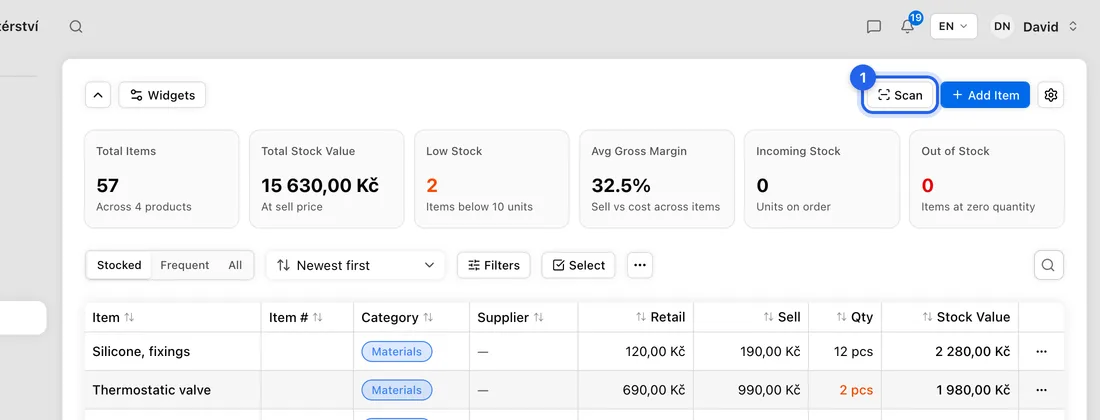Click Add Item button
Image resolution: width=1100 pixels, height=420 pixels.
tap(985, 95)
